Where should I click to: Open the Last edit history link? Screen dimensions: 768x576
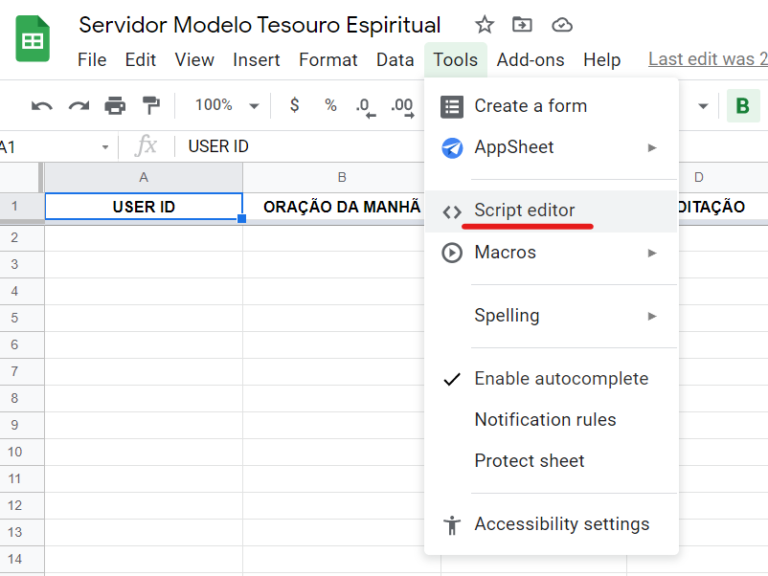707,59
